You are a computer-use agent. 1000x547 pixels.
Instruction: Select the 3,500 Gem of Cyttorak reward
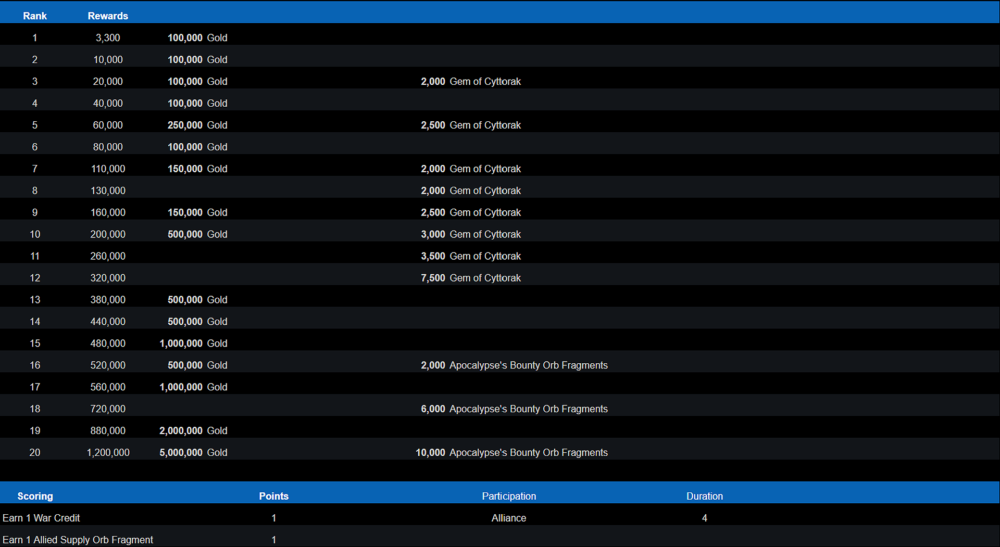coord(471,256)
